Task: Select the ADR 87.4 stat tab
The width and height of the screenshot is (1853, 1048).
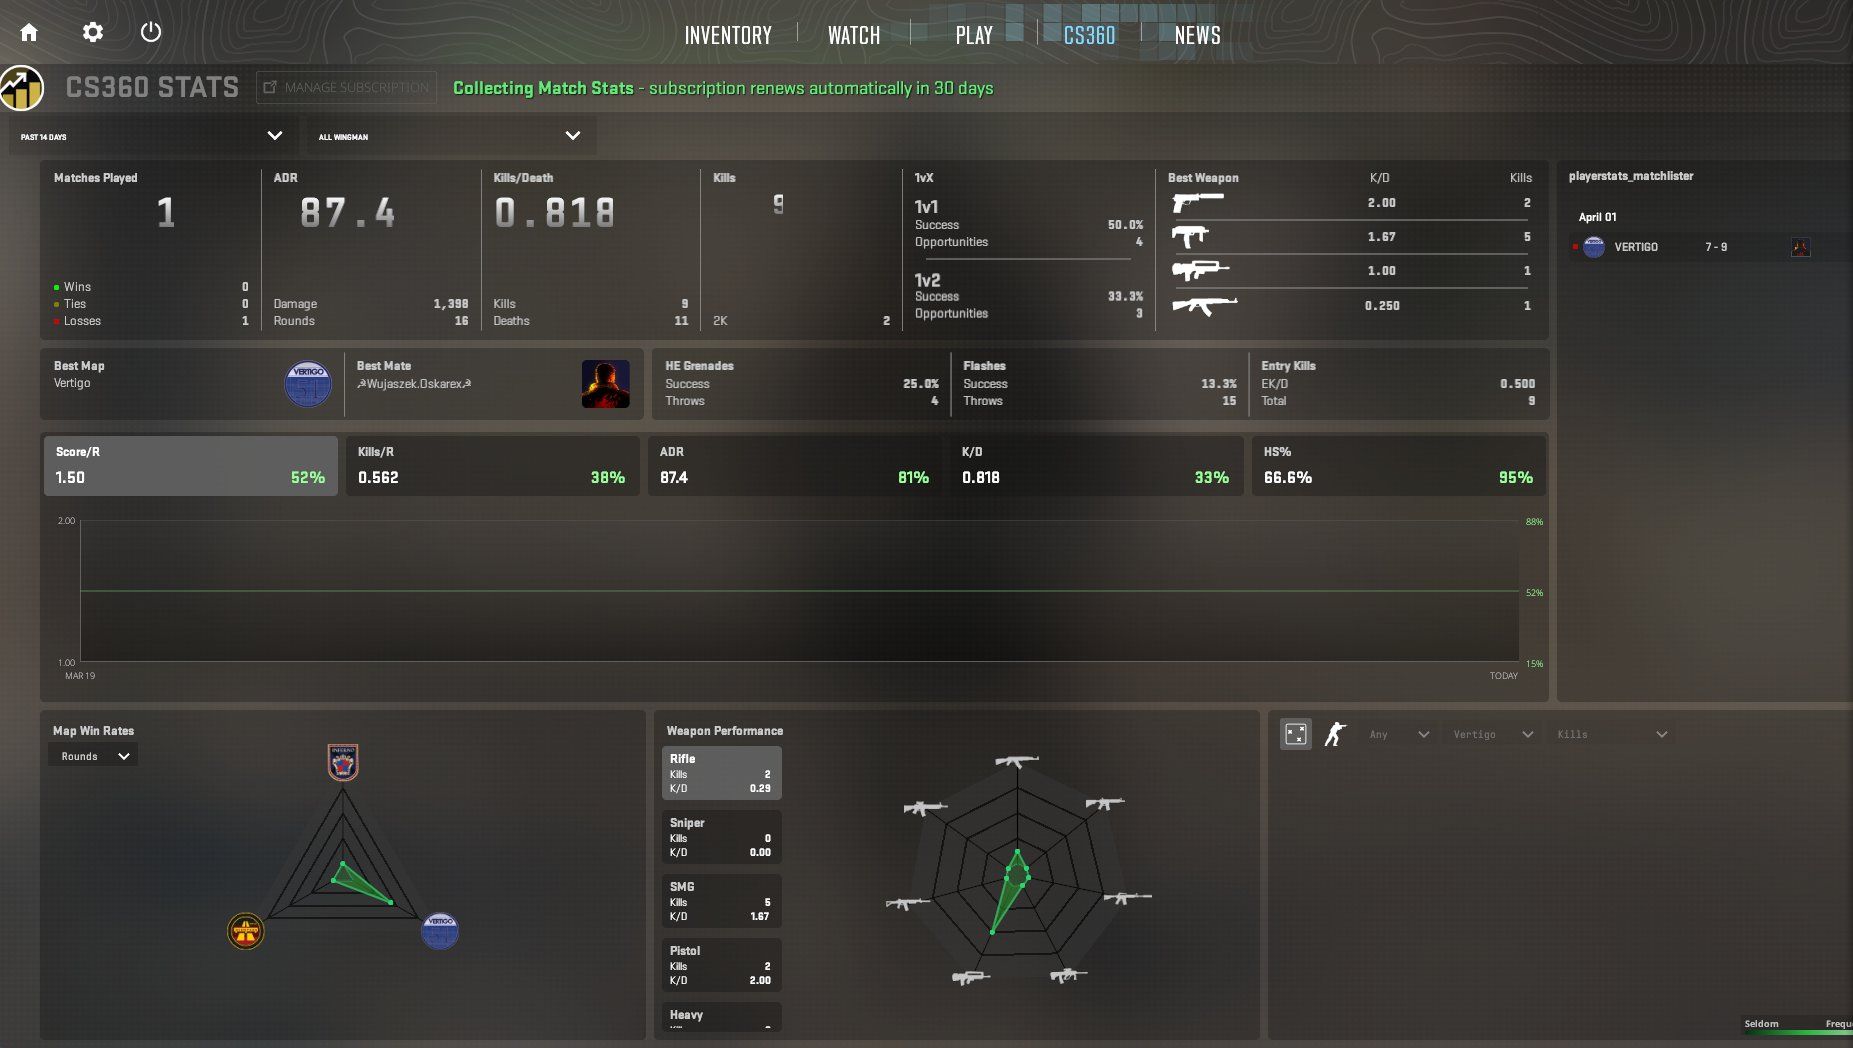Action: pos(795,466)
